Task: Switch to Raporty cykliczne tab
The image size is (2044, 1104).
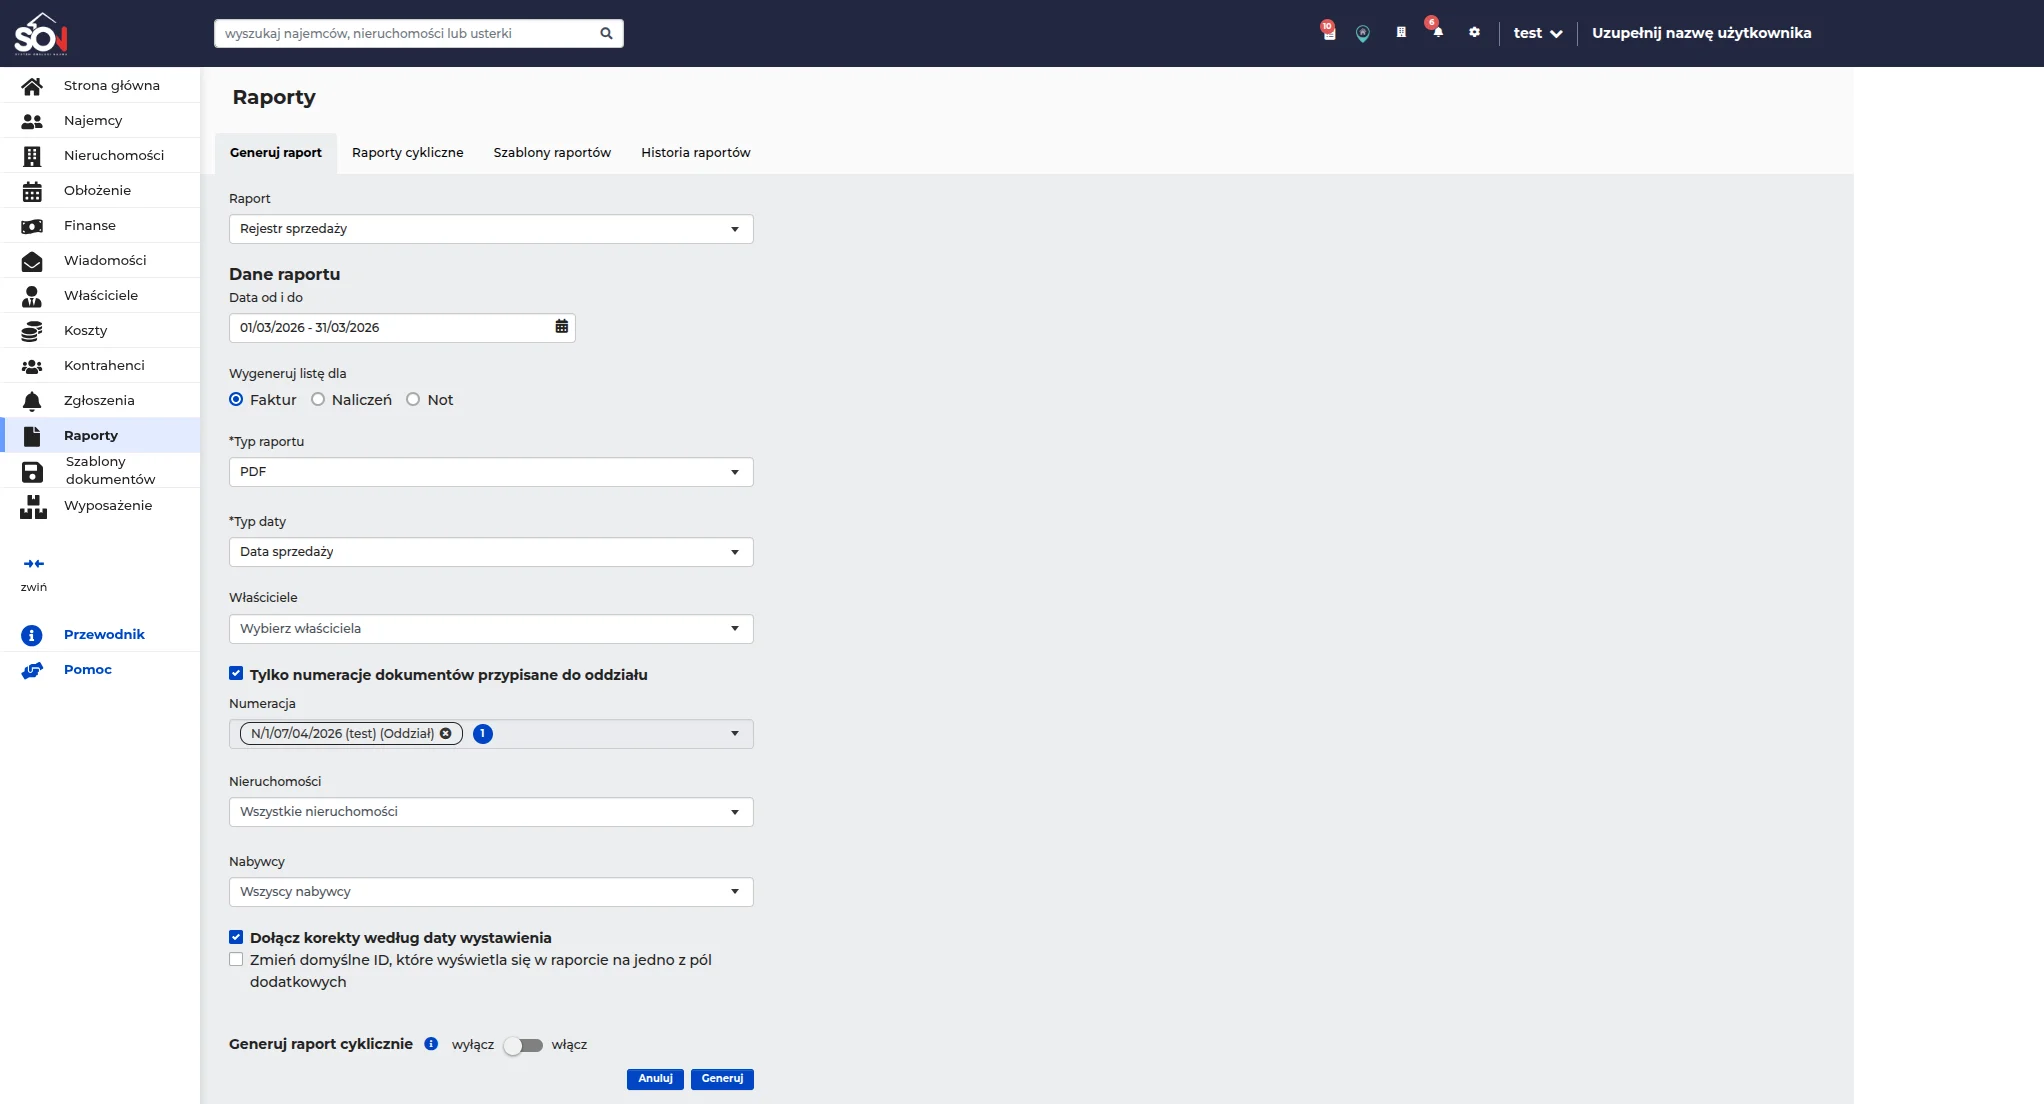Action: pyautogui.click(x=407, y=153)
